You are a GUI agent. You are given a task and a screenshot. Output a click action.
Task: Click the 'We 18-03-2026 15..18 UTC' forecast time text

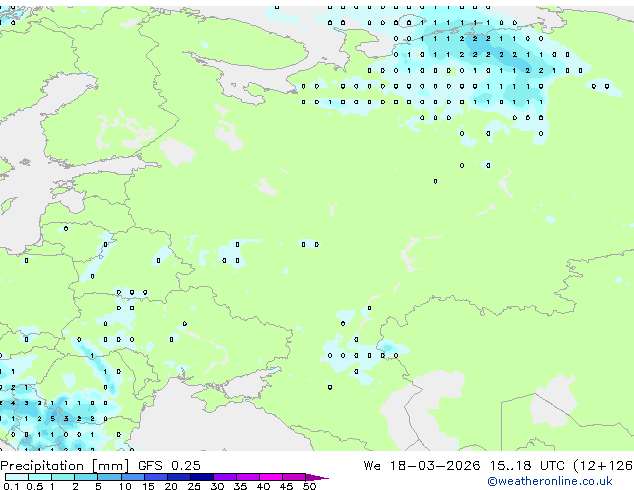click(x=464, y=466)
